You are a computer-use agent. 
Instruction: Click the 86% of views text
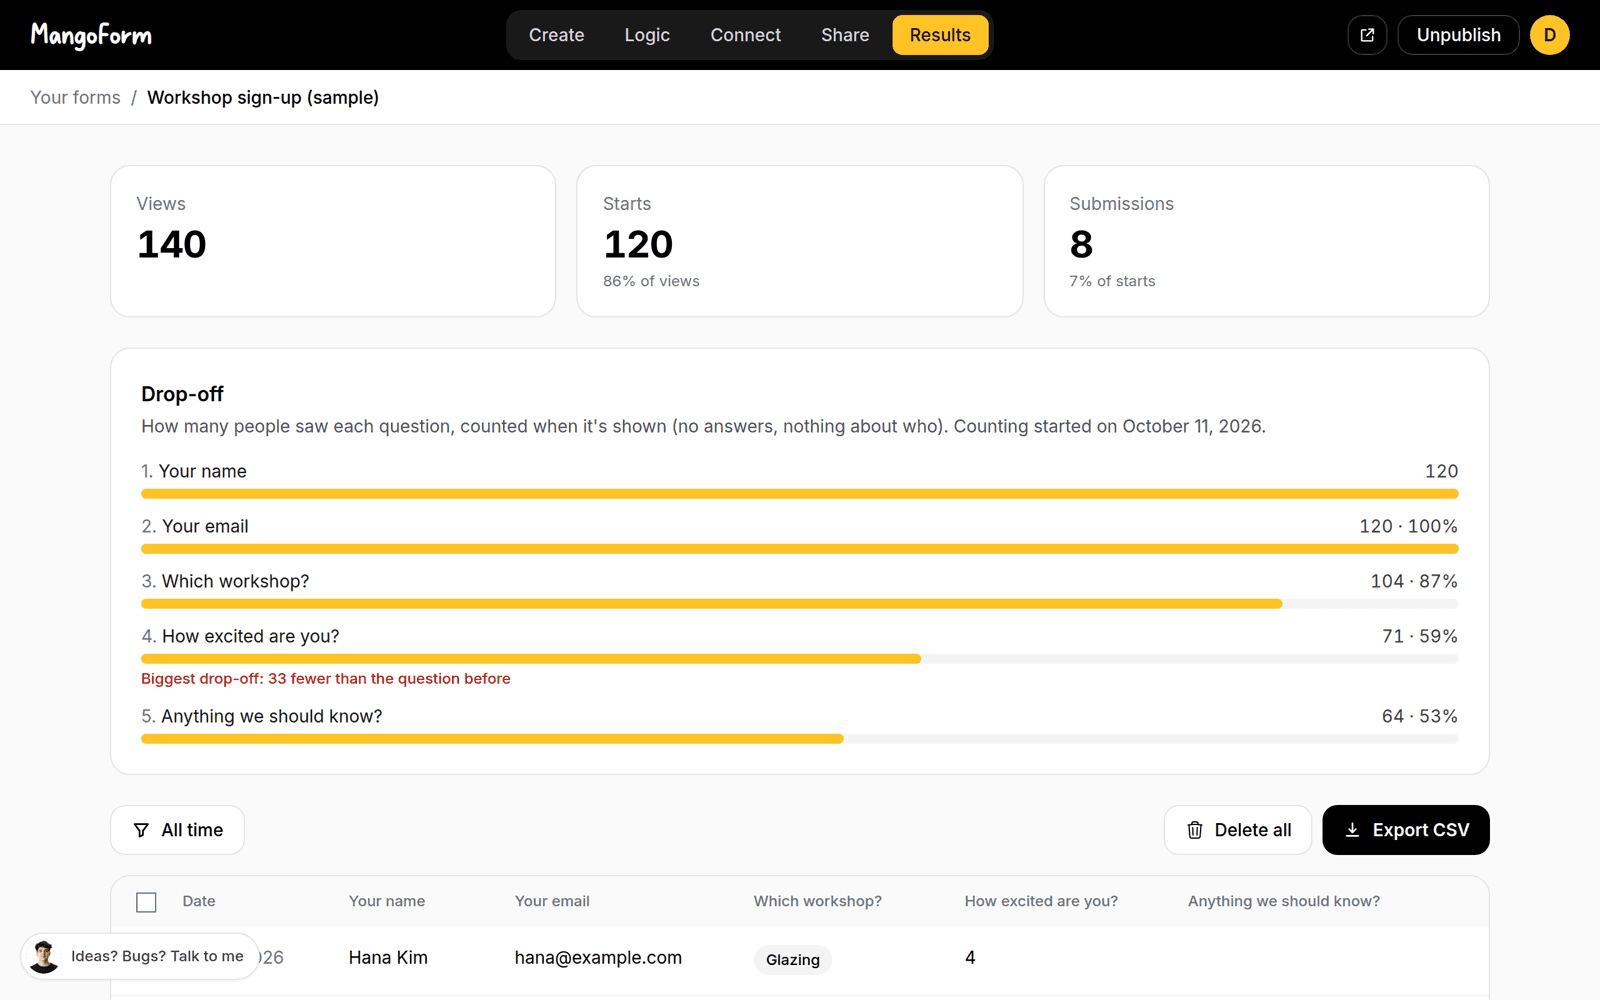click(x=651, y=281)
